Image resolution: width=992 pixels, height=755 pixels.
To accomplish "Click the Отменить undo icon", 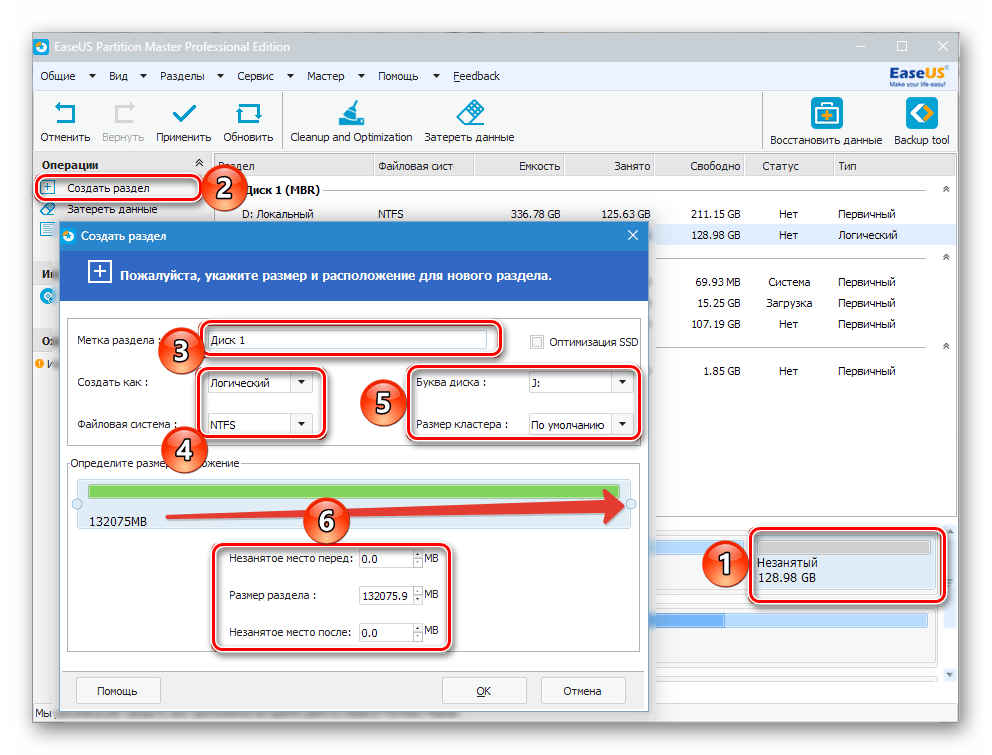I will [x=65, y=114].
